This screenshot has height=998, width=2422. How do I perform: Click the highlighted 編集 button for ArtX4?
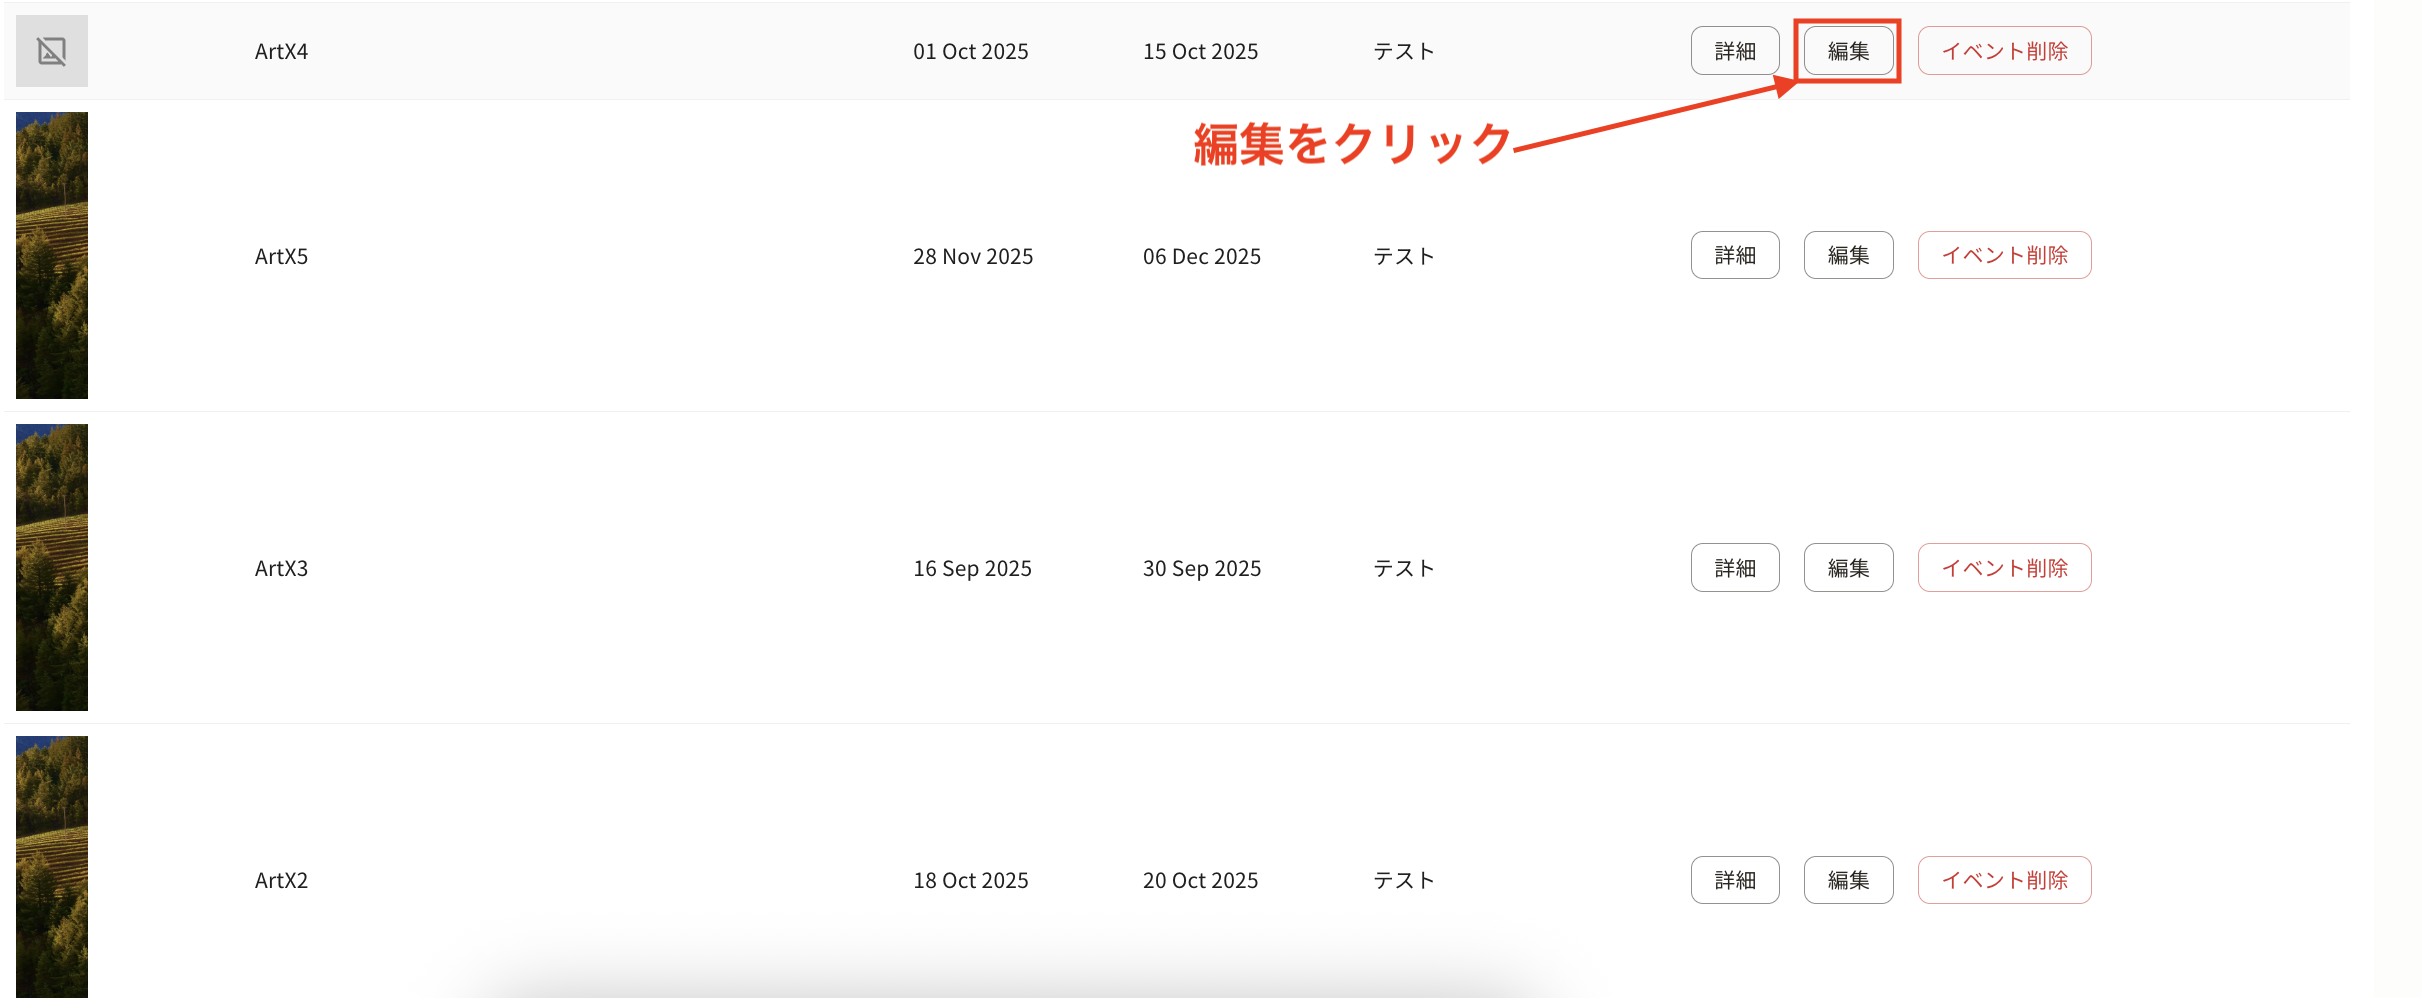click(1848, 50)
